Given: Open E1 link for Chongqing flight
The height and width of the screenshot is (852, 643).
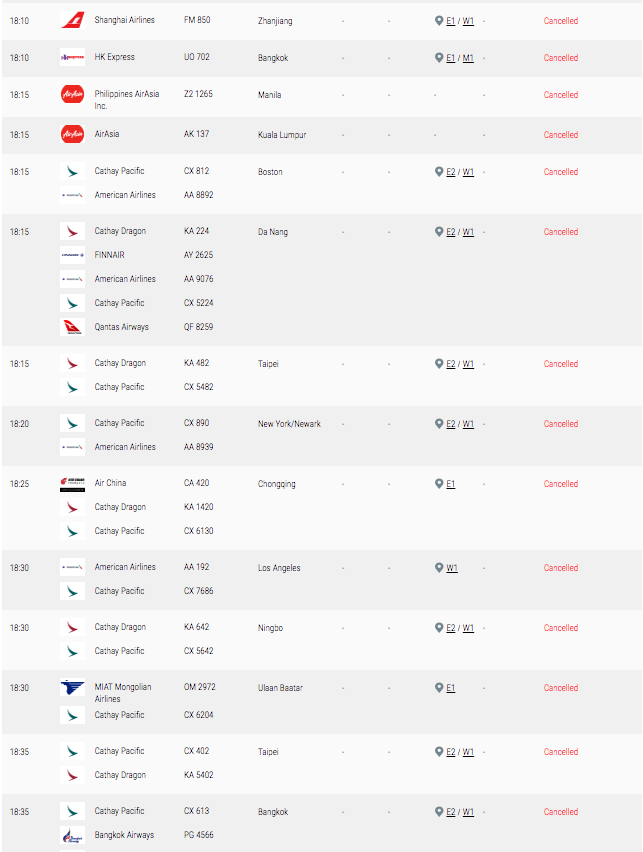Looking at the screenshot, I should 451,484.
